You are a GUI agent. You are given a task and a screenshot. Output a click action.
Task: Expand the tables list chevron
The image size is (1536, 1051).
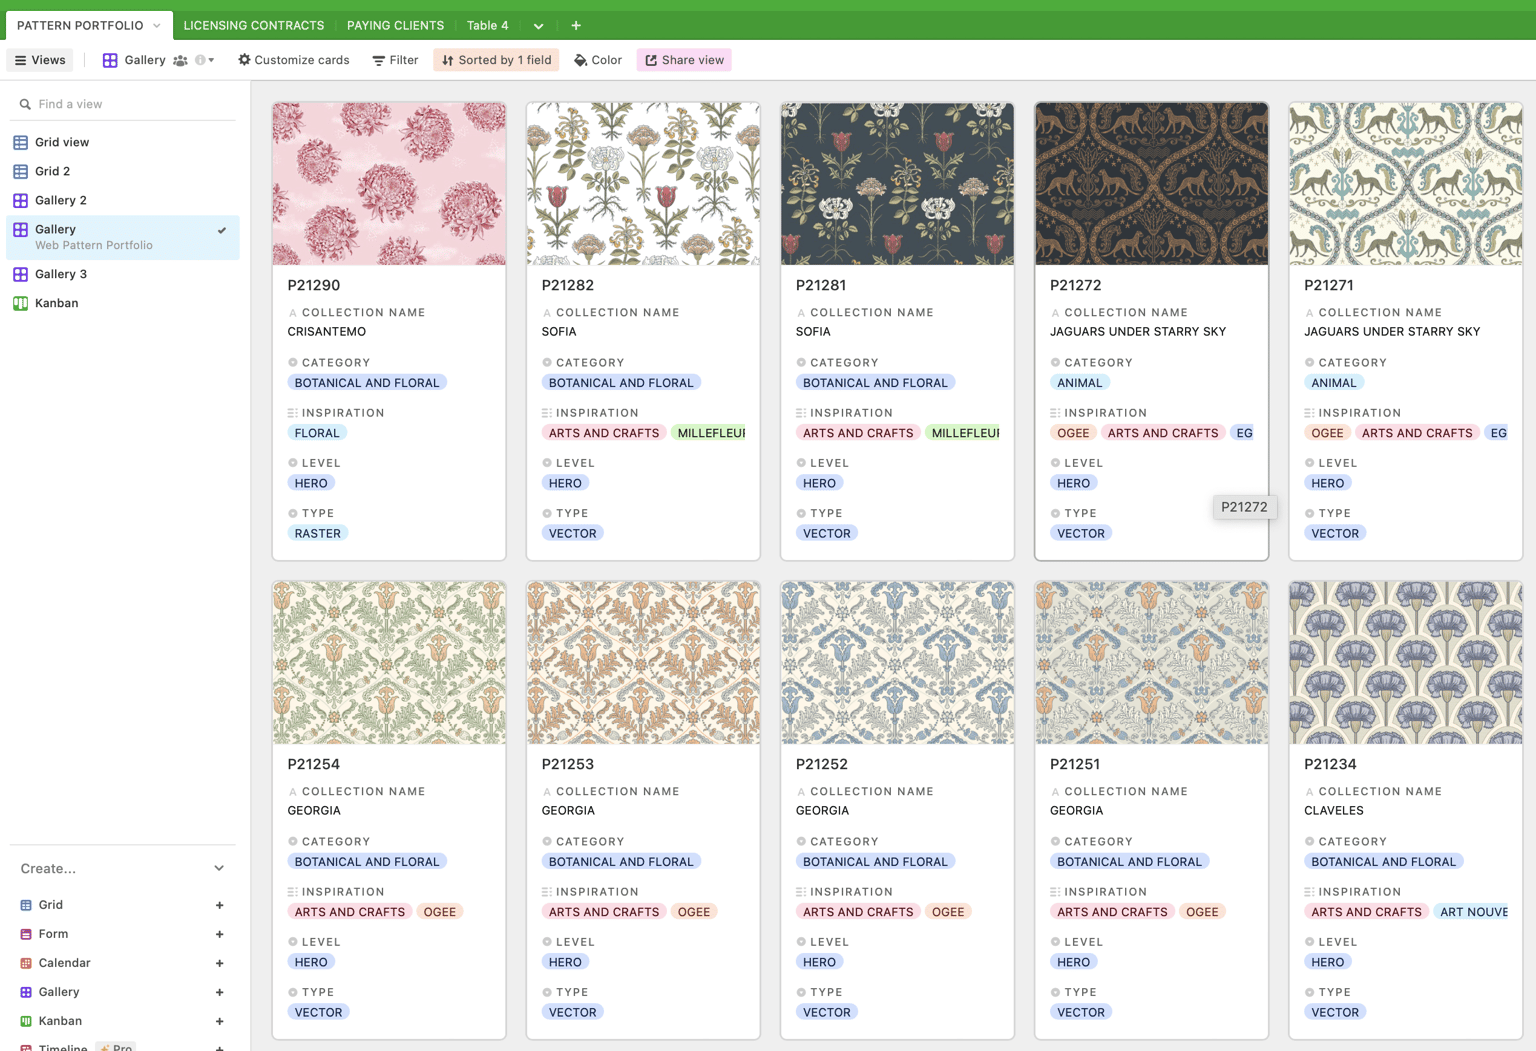pyautogui.click(x=539, y=26)
